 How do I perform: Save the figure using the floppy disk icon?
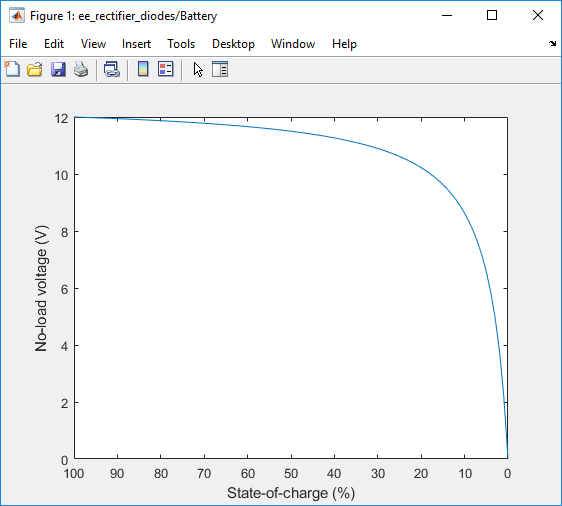[x=58, y=69]
